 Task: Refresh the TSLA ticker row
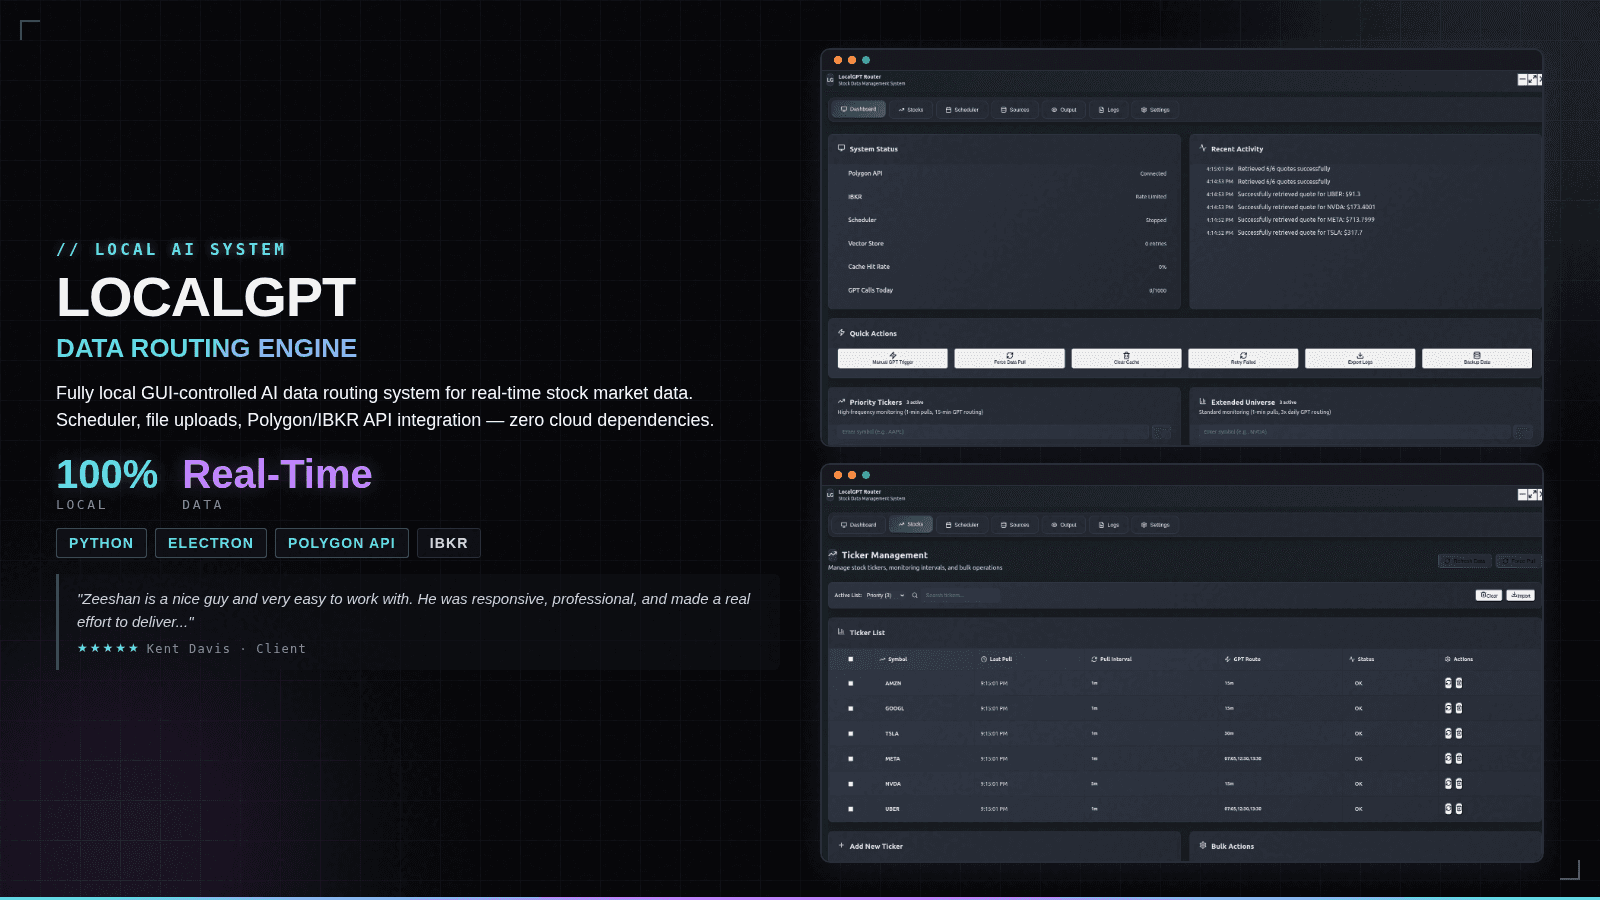coord(1448,734)
